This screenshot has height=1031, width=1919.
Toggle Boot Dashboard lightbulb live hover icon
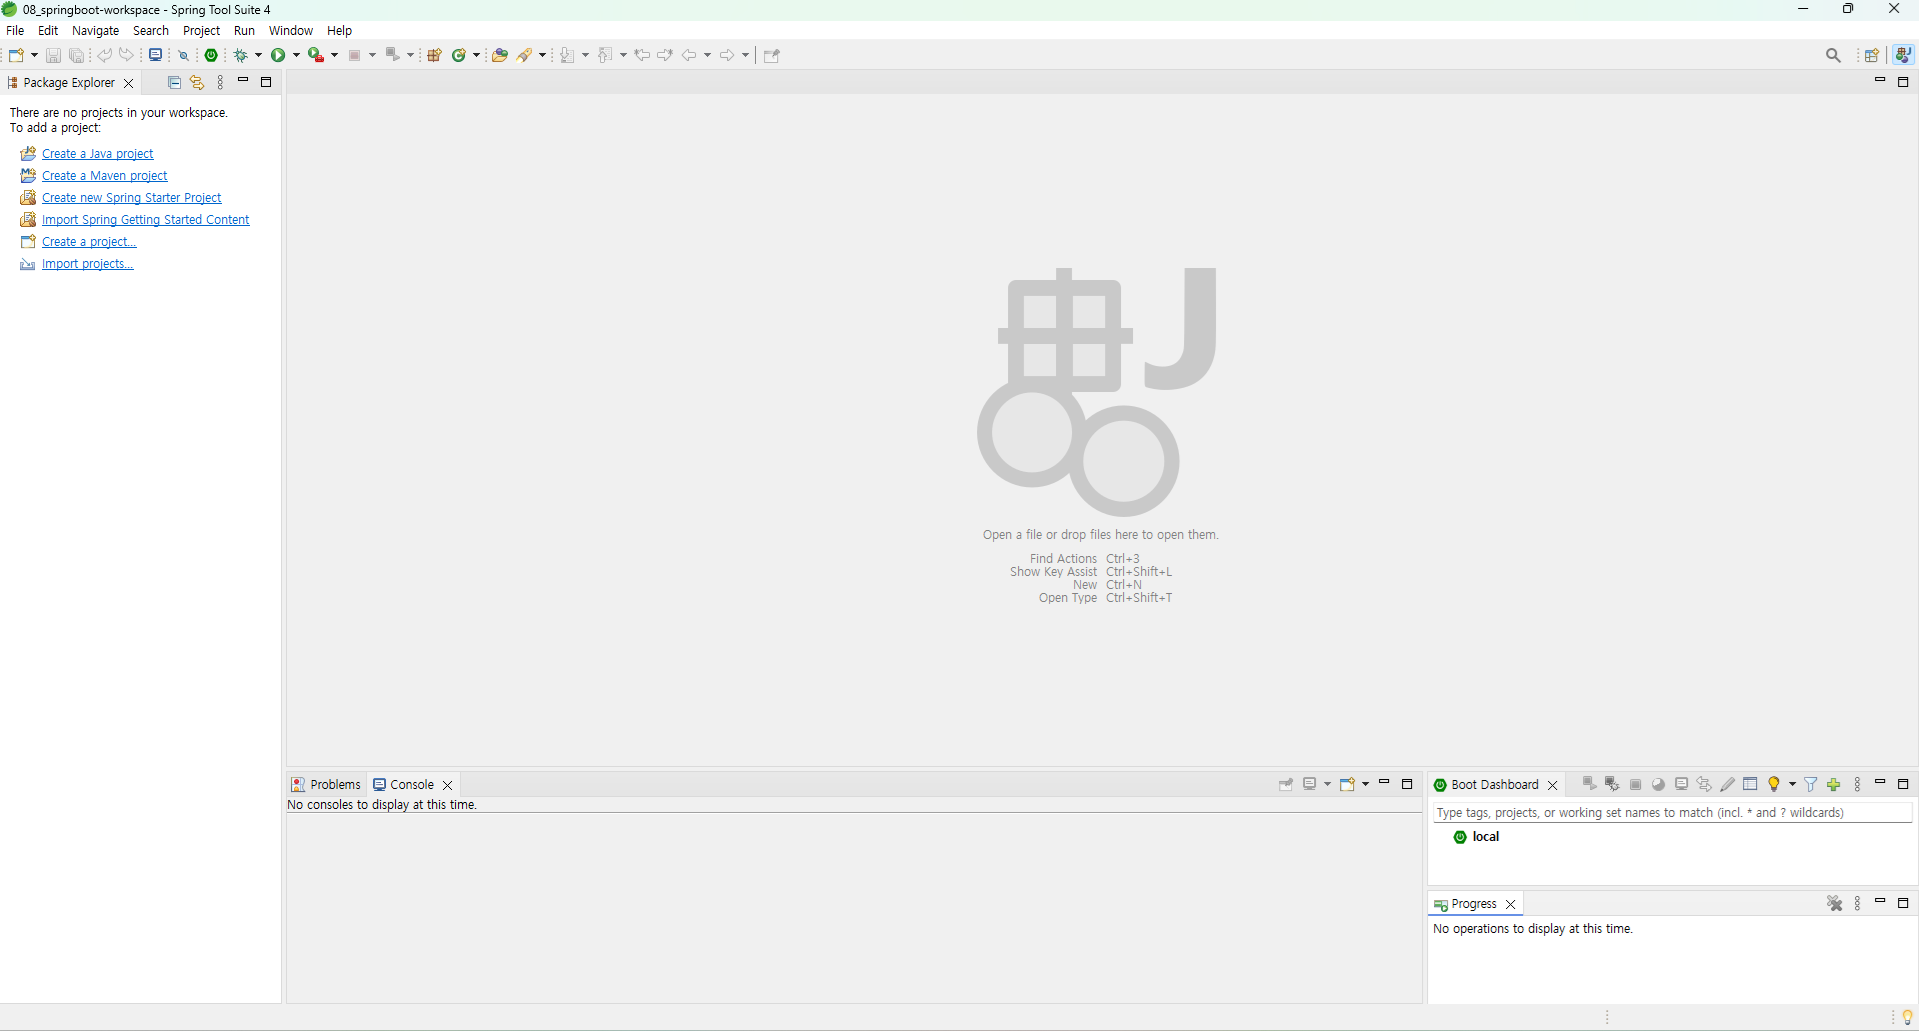(1775, 784)
